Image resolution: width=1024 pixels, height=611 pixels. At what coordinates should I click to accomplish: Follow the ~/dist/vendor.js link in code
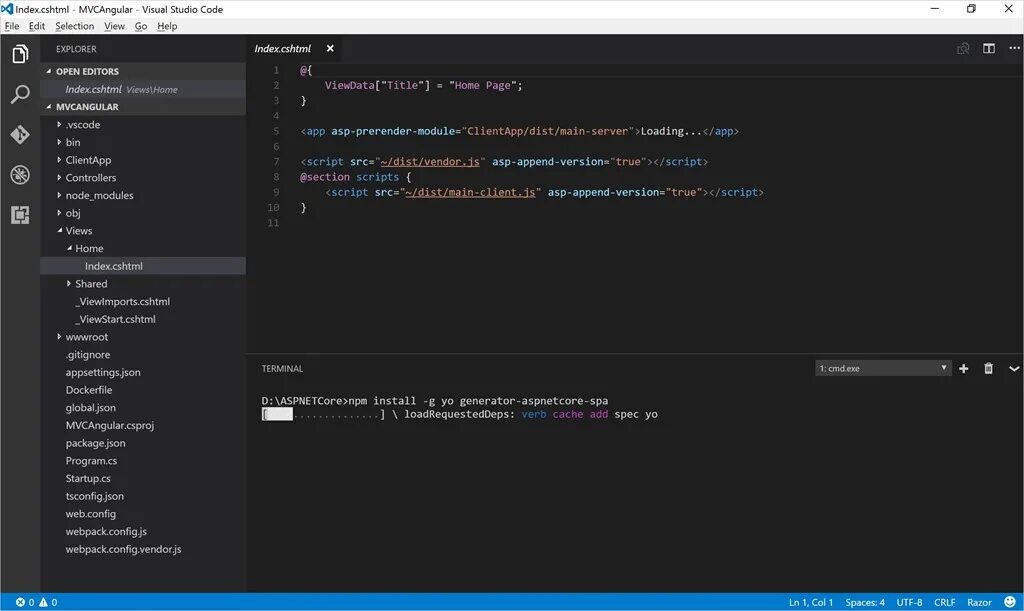[430, 162]
